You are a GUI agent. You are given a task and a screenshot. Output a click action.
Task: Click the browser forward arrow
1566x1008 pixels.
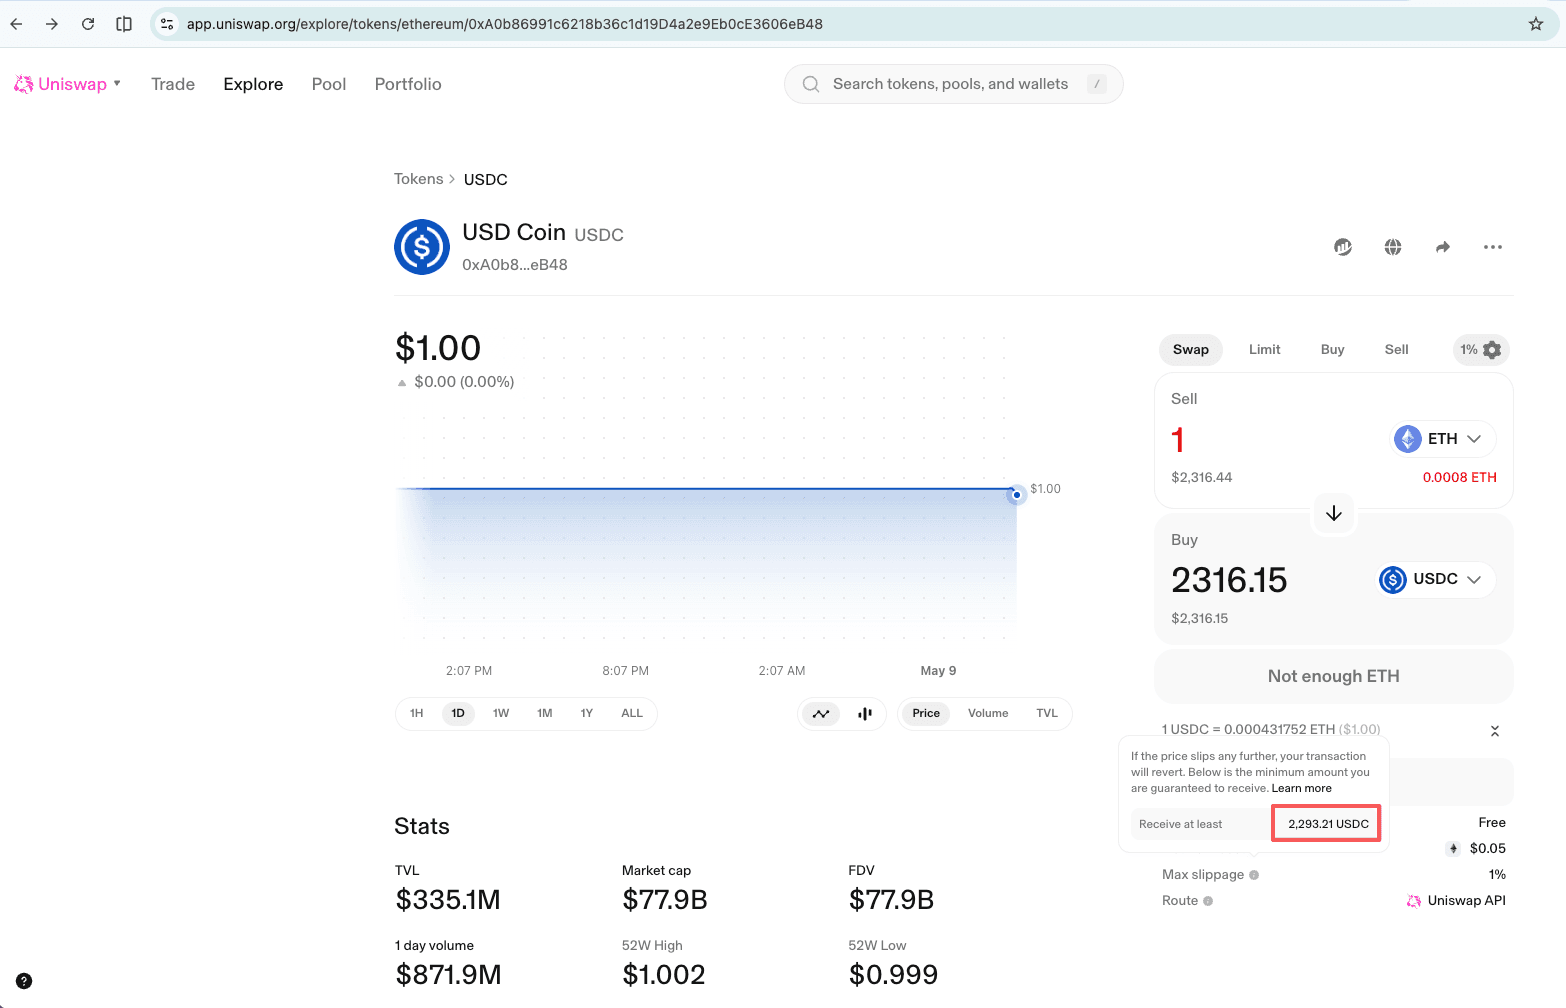(x=52, y=24)
